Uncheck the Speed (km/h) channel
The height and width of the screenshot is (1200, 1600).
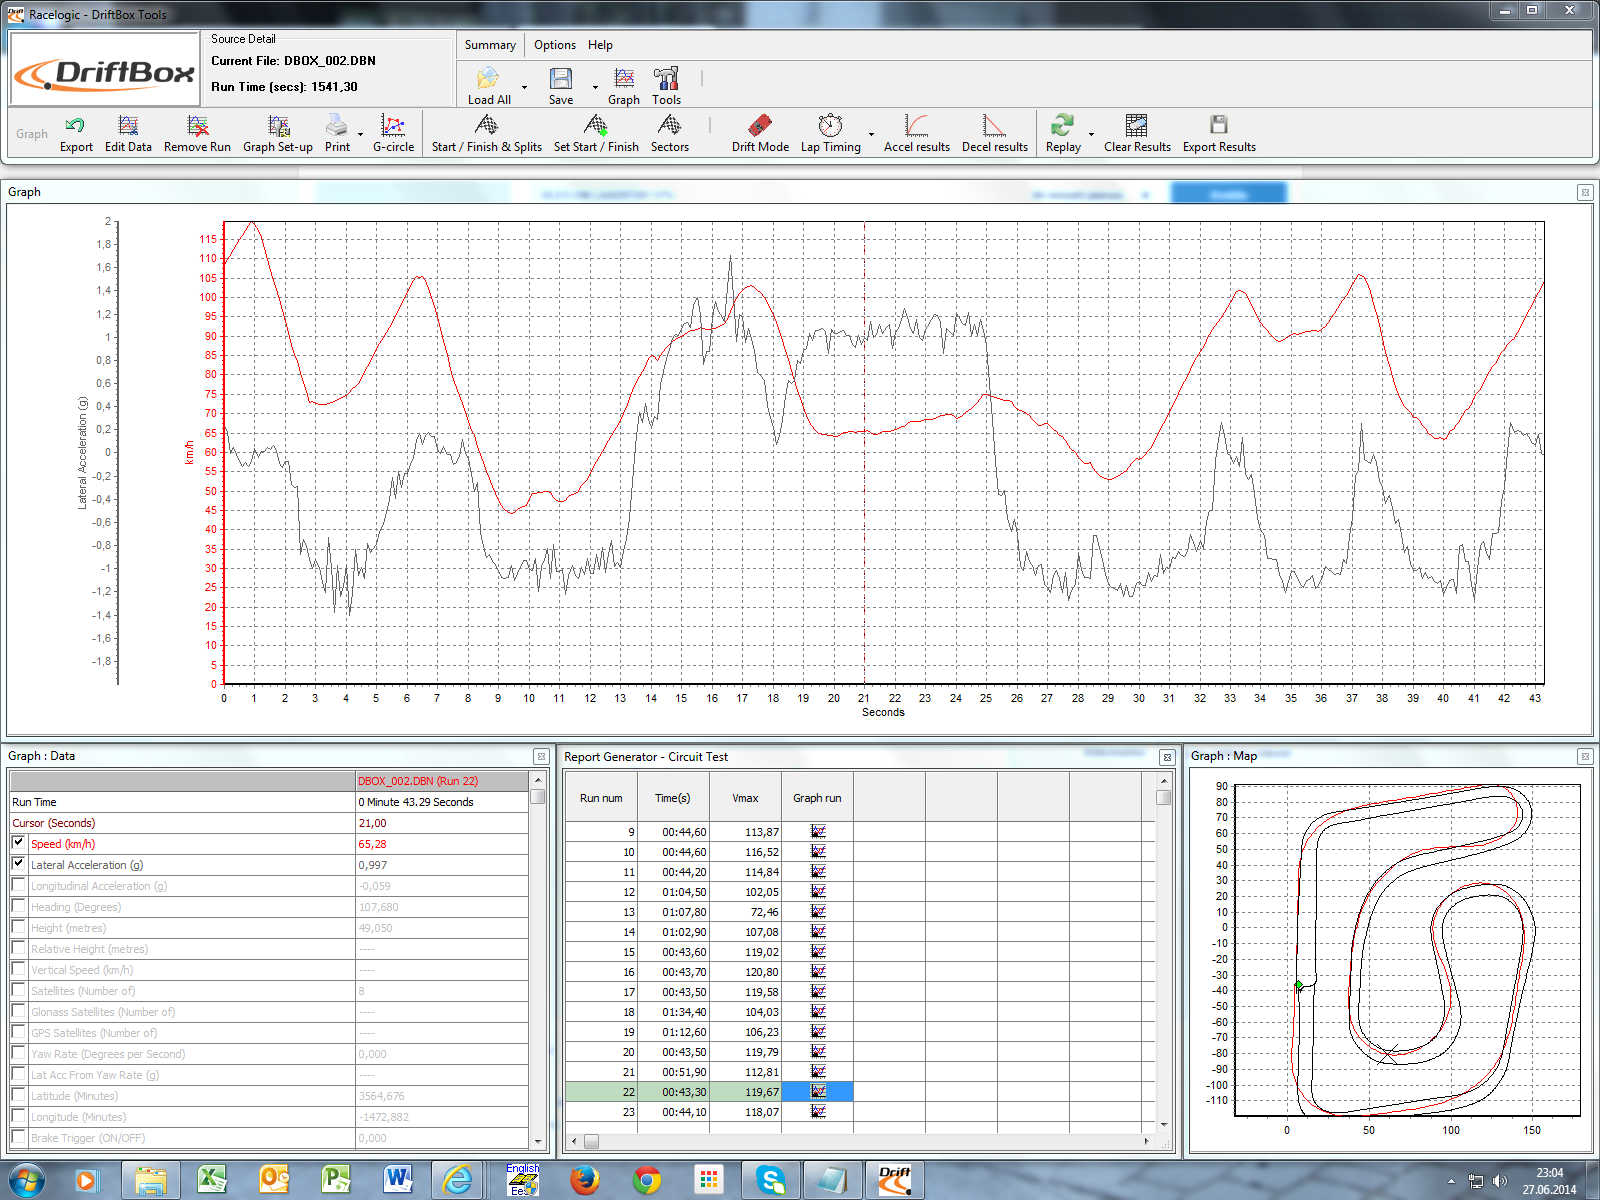coord(19,843)
